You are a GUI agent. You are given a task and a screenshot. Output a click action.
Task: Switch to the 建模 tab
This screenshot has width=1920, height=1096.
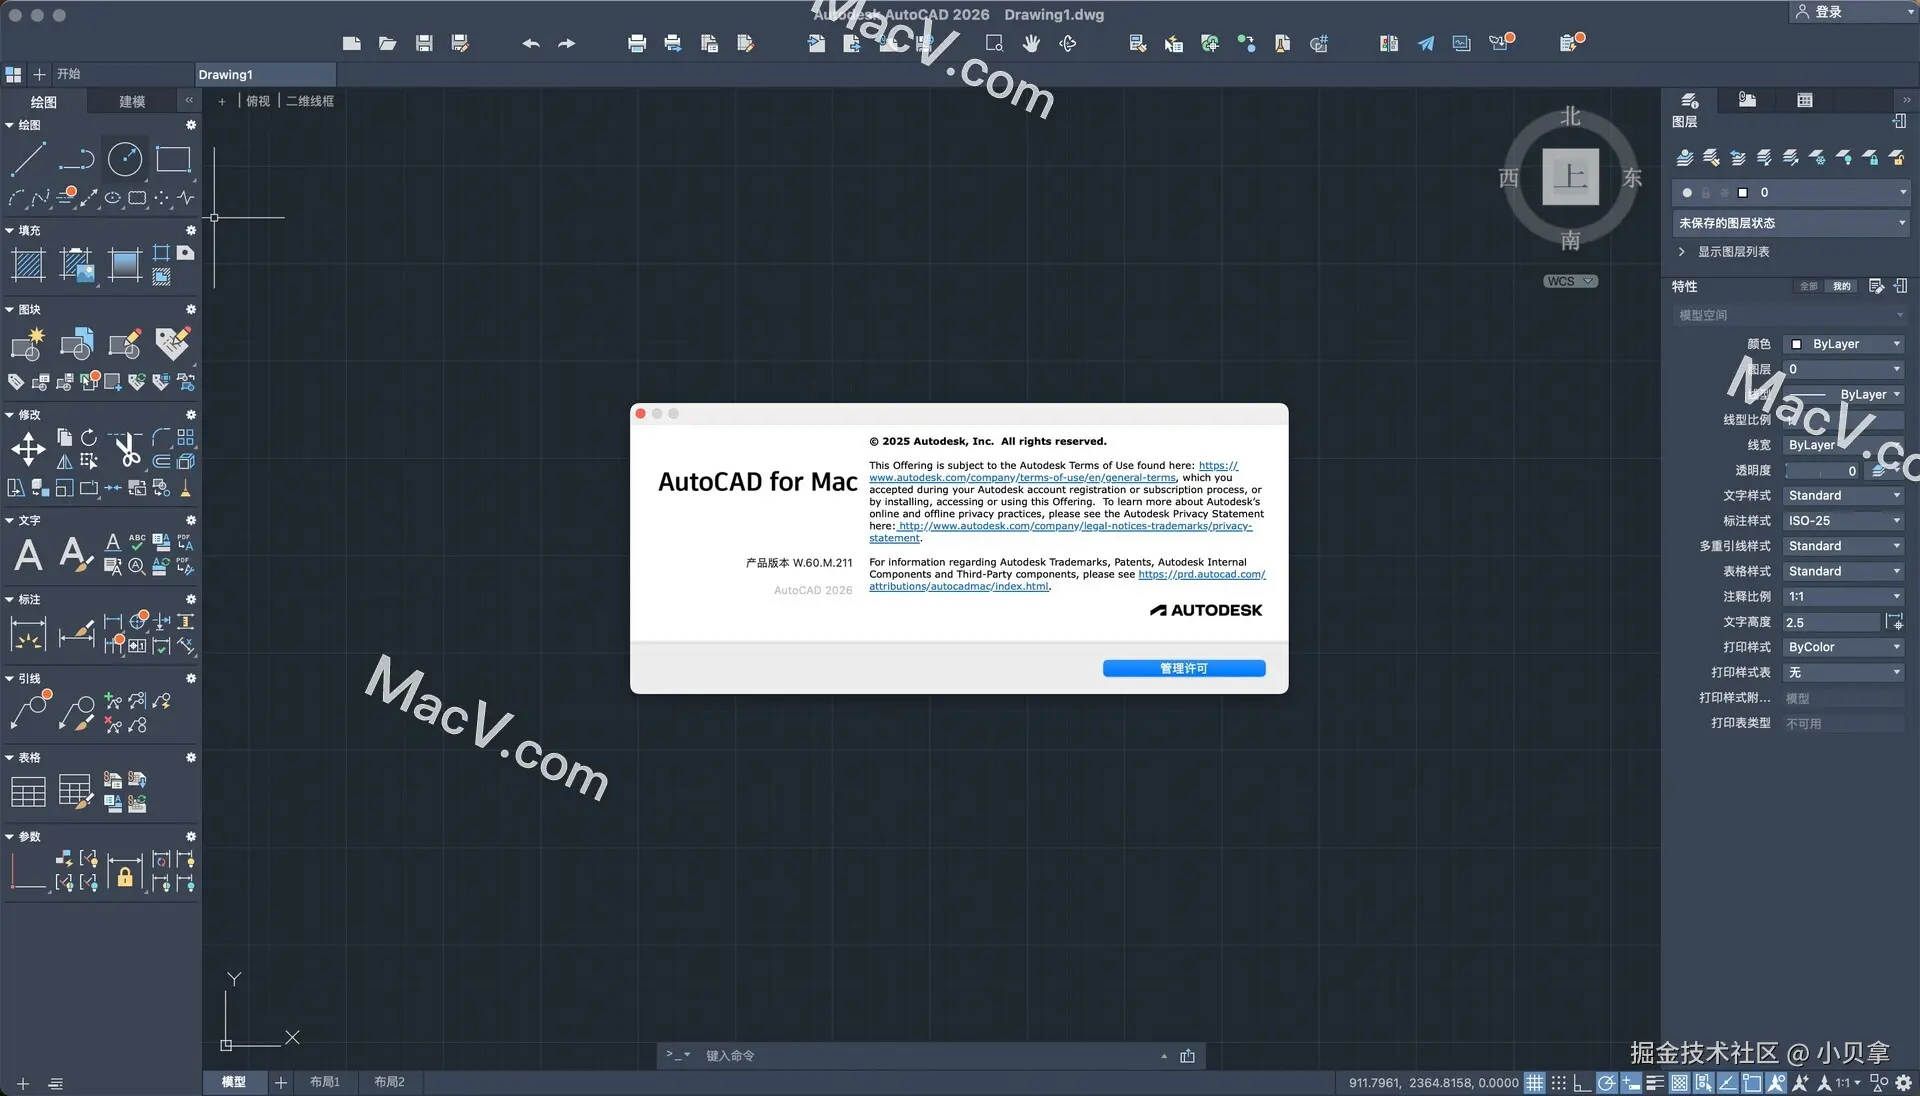click(x=132, y=101)
